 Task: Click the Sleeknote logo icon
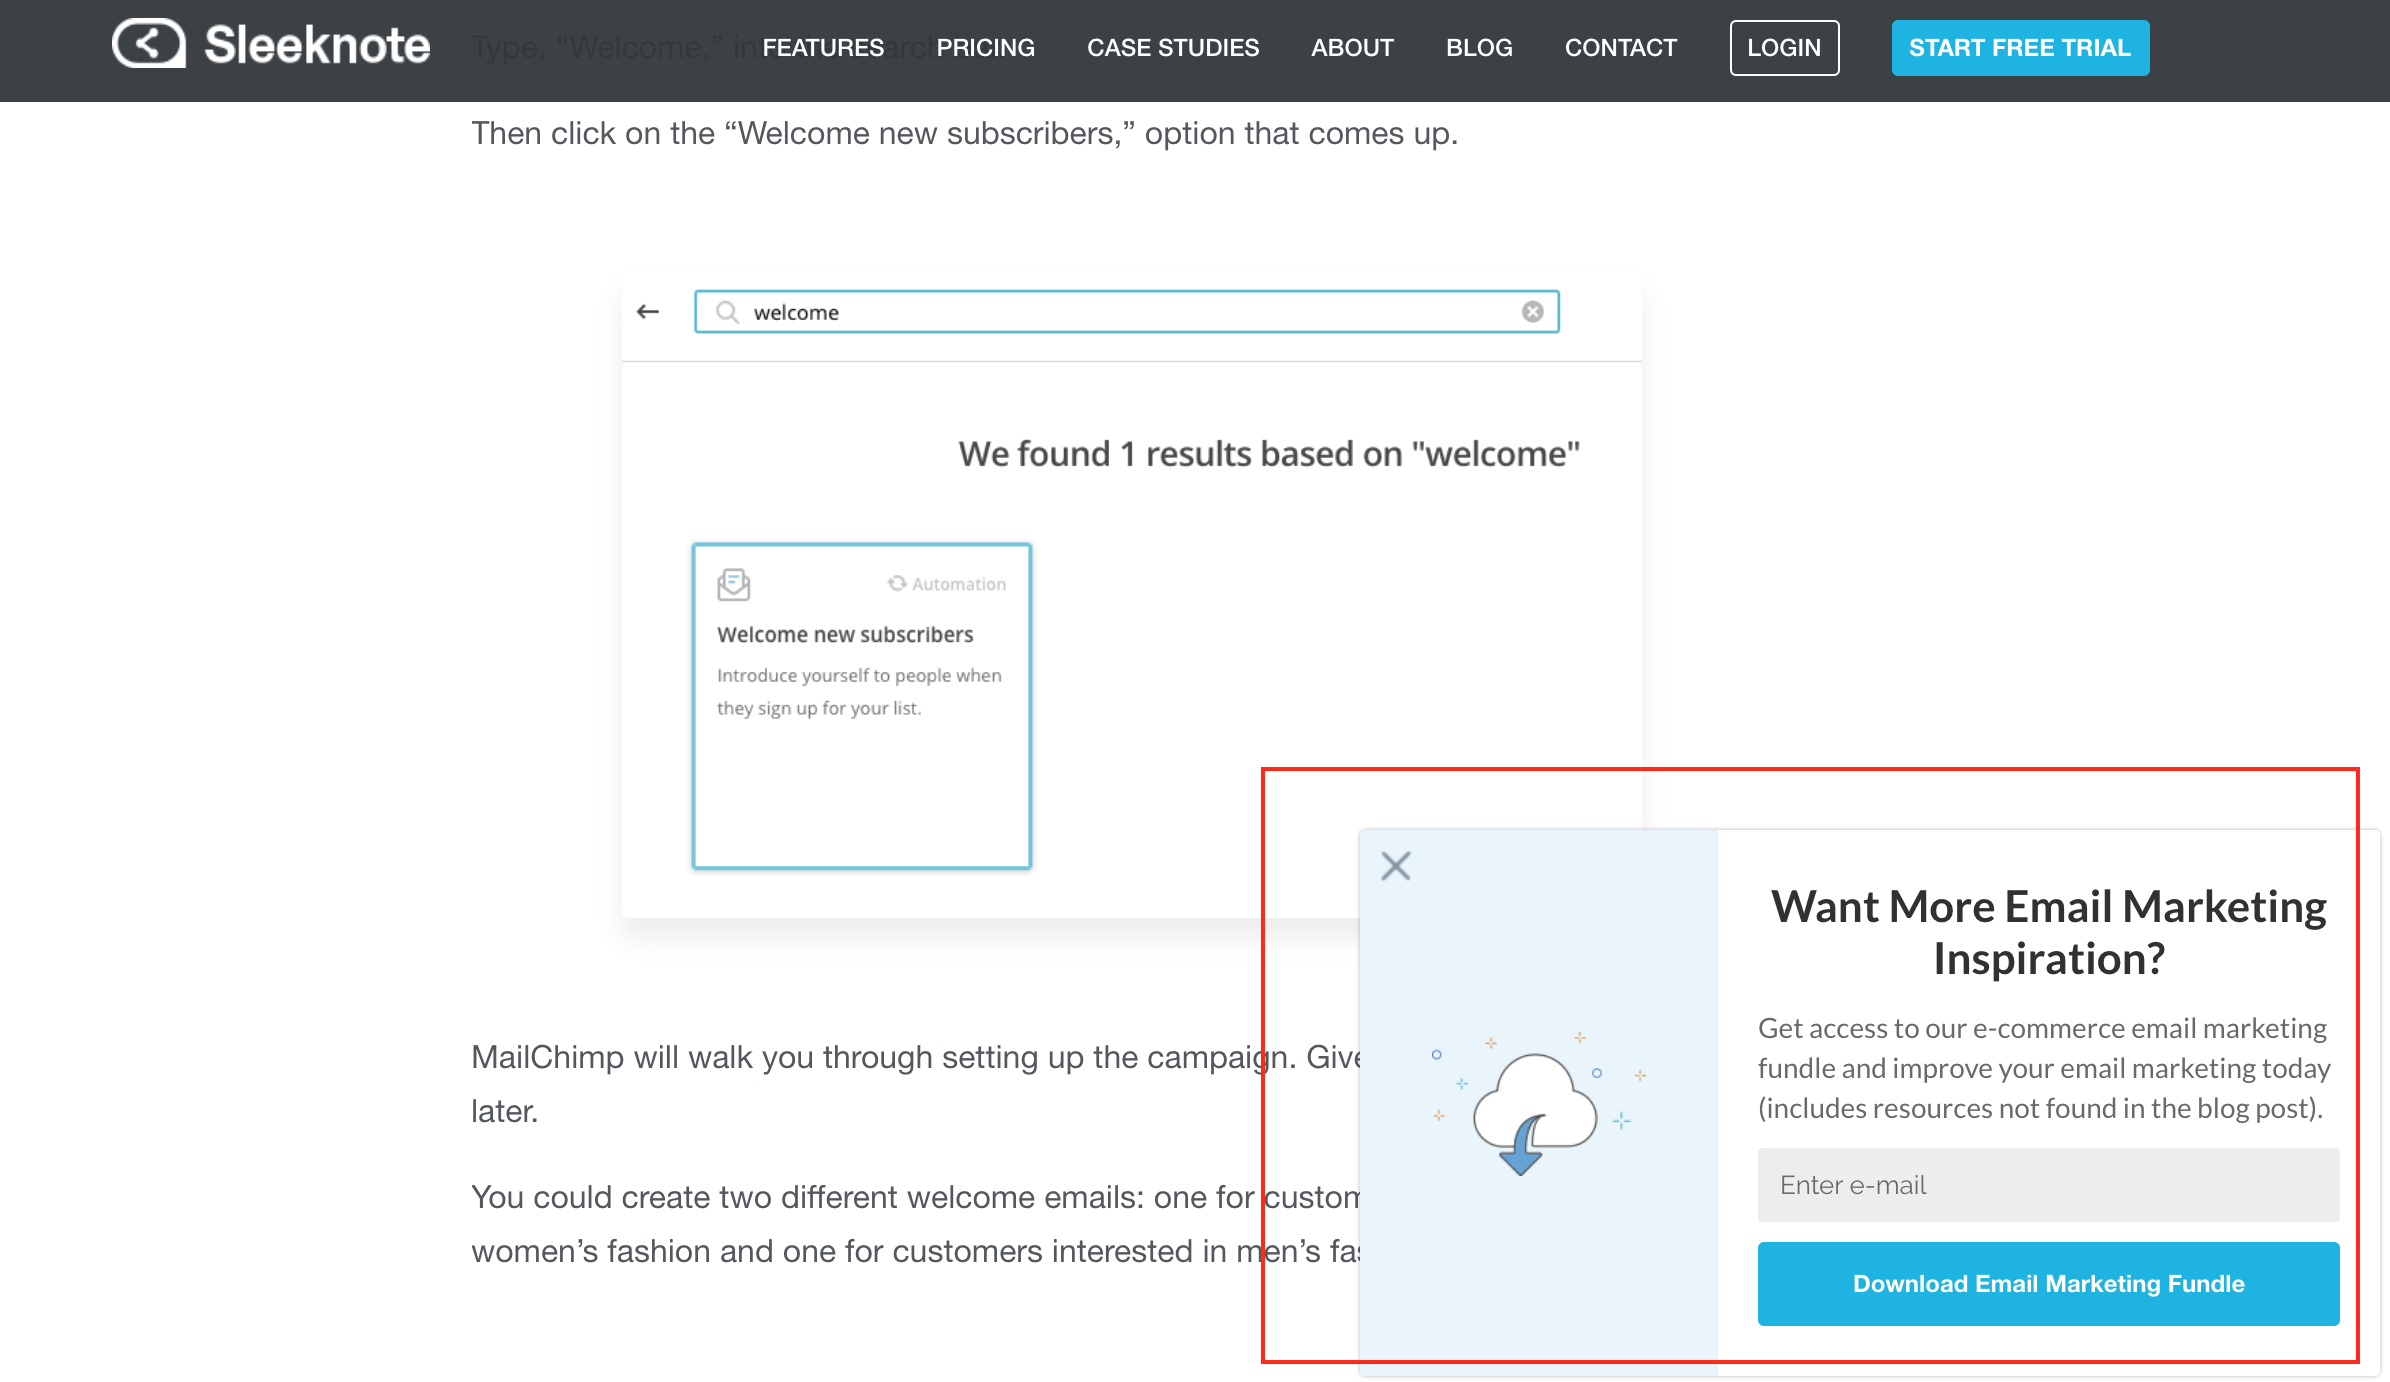(148, 44)
